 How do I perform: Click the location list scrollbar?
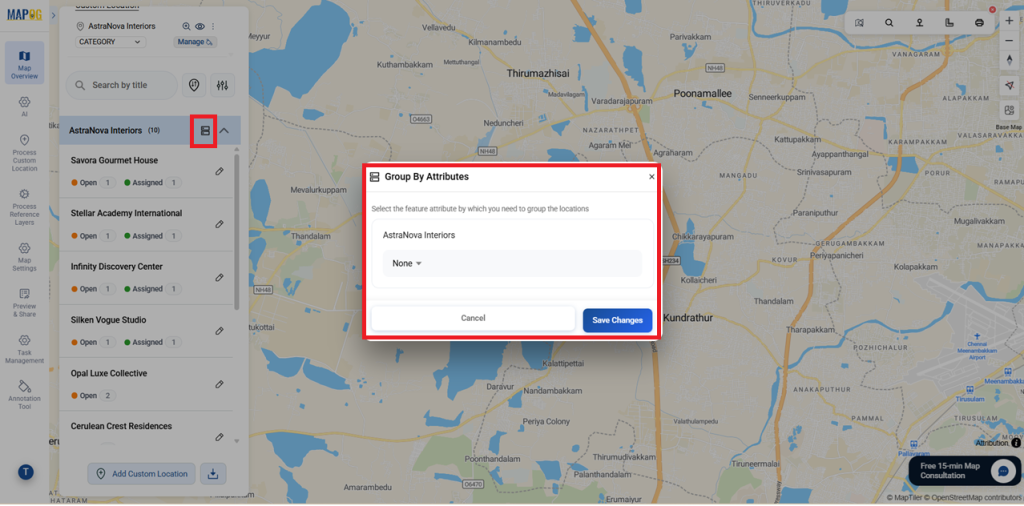point(236,232)
